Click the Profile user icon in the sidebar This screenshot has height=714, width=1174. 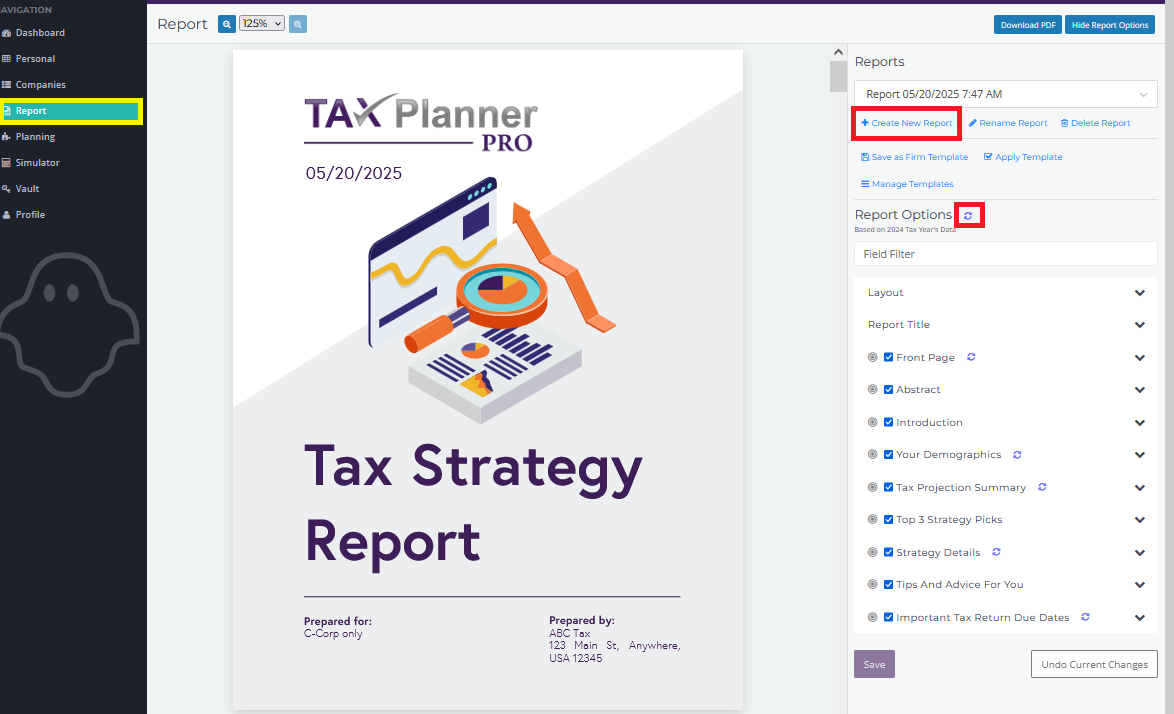coord(7,215)
